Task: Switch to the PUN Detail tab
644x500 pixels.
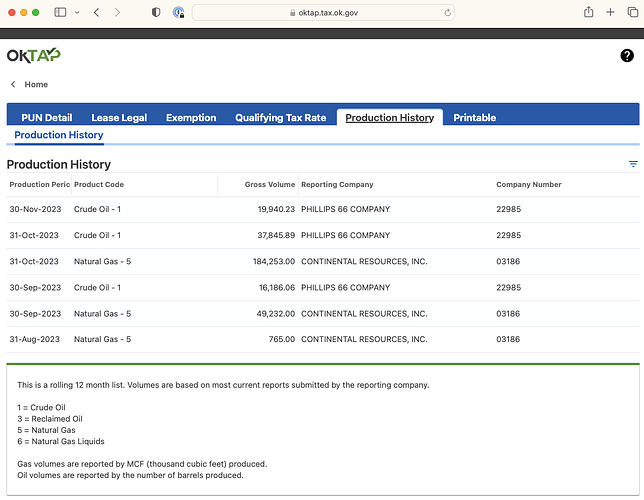Action: click(x=47, y=118)
